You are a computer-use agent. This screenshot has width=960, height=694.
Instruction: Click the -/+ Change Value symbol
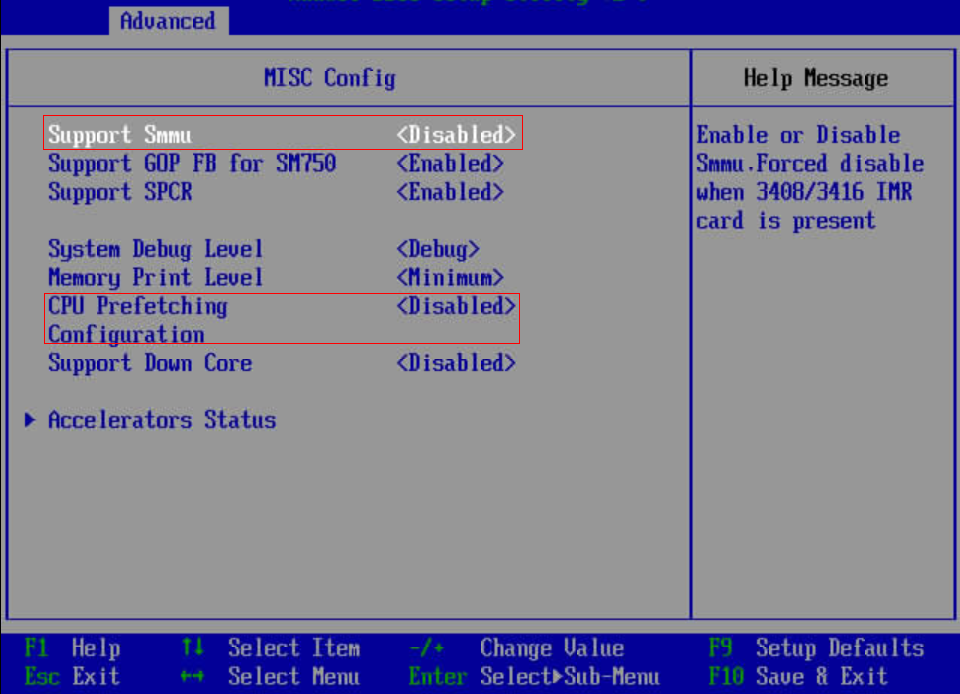427,649
